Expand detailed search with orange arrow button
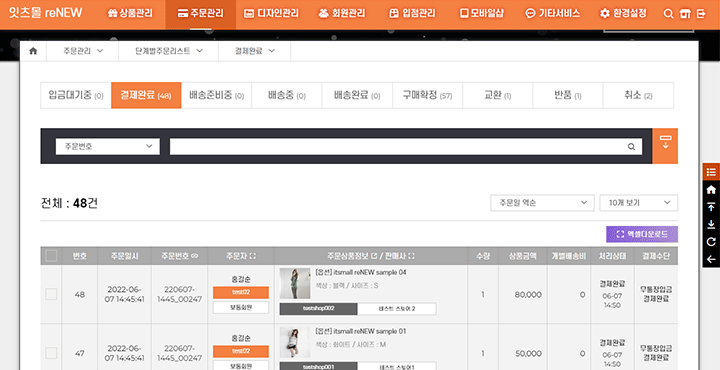 [x=665, y=146]
